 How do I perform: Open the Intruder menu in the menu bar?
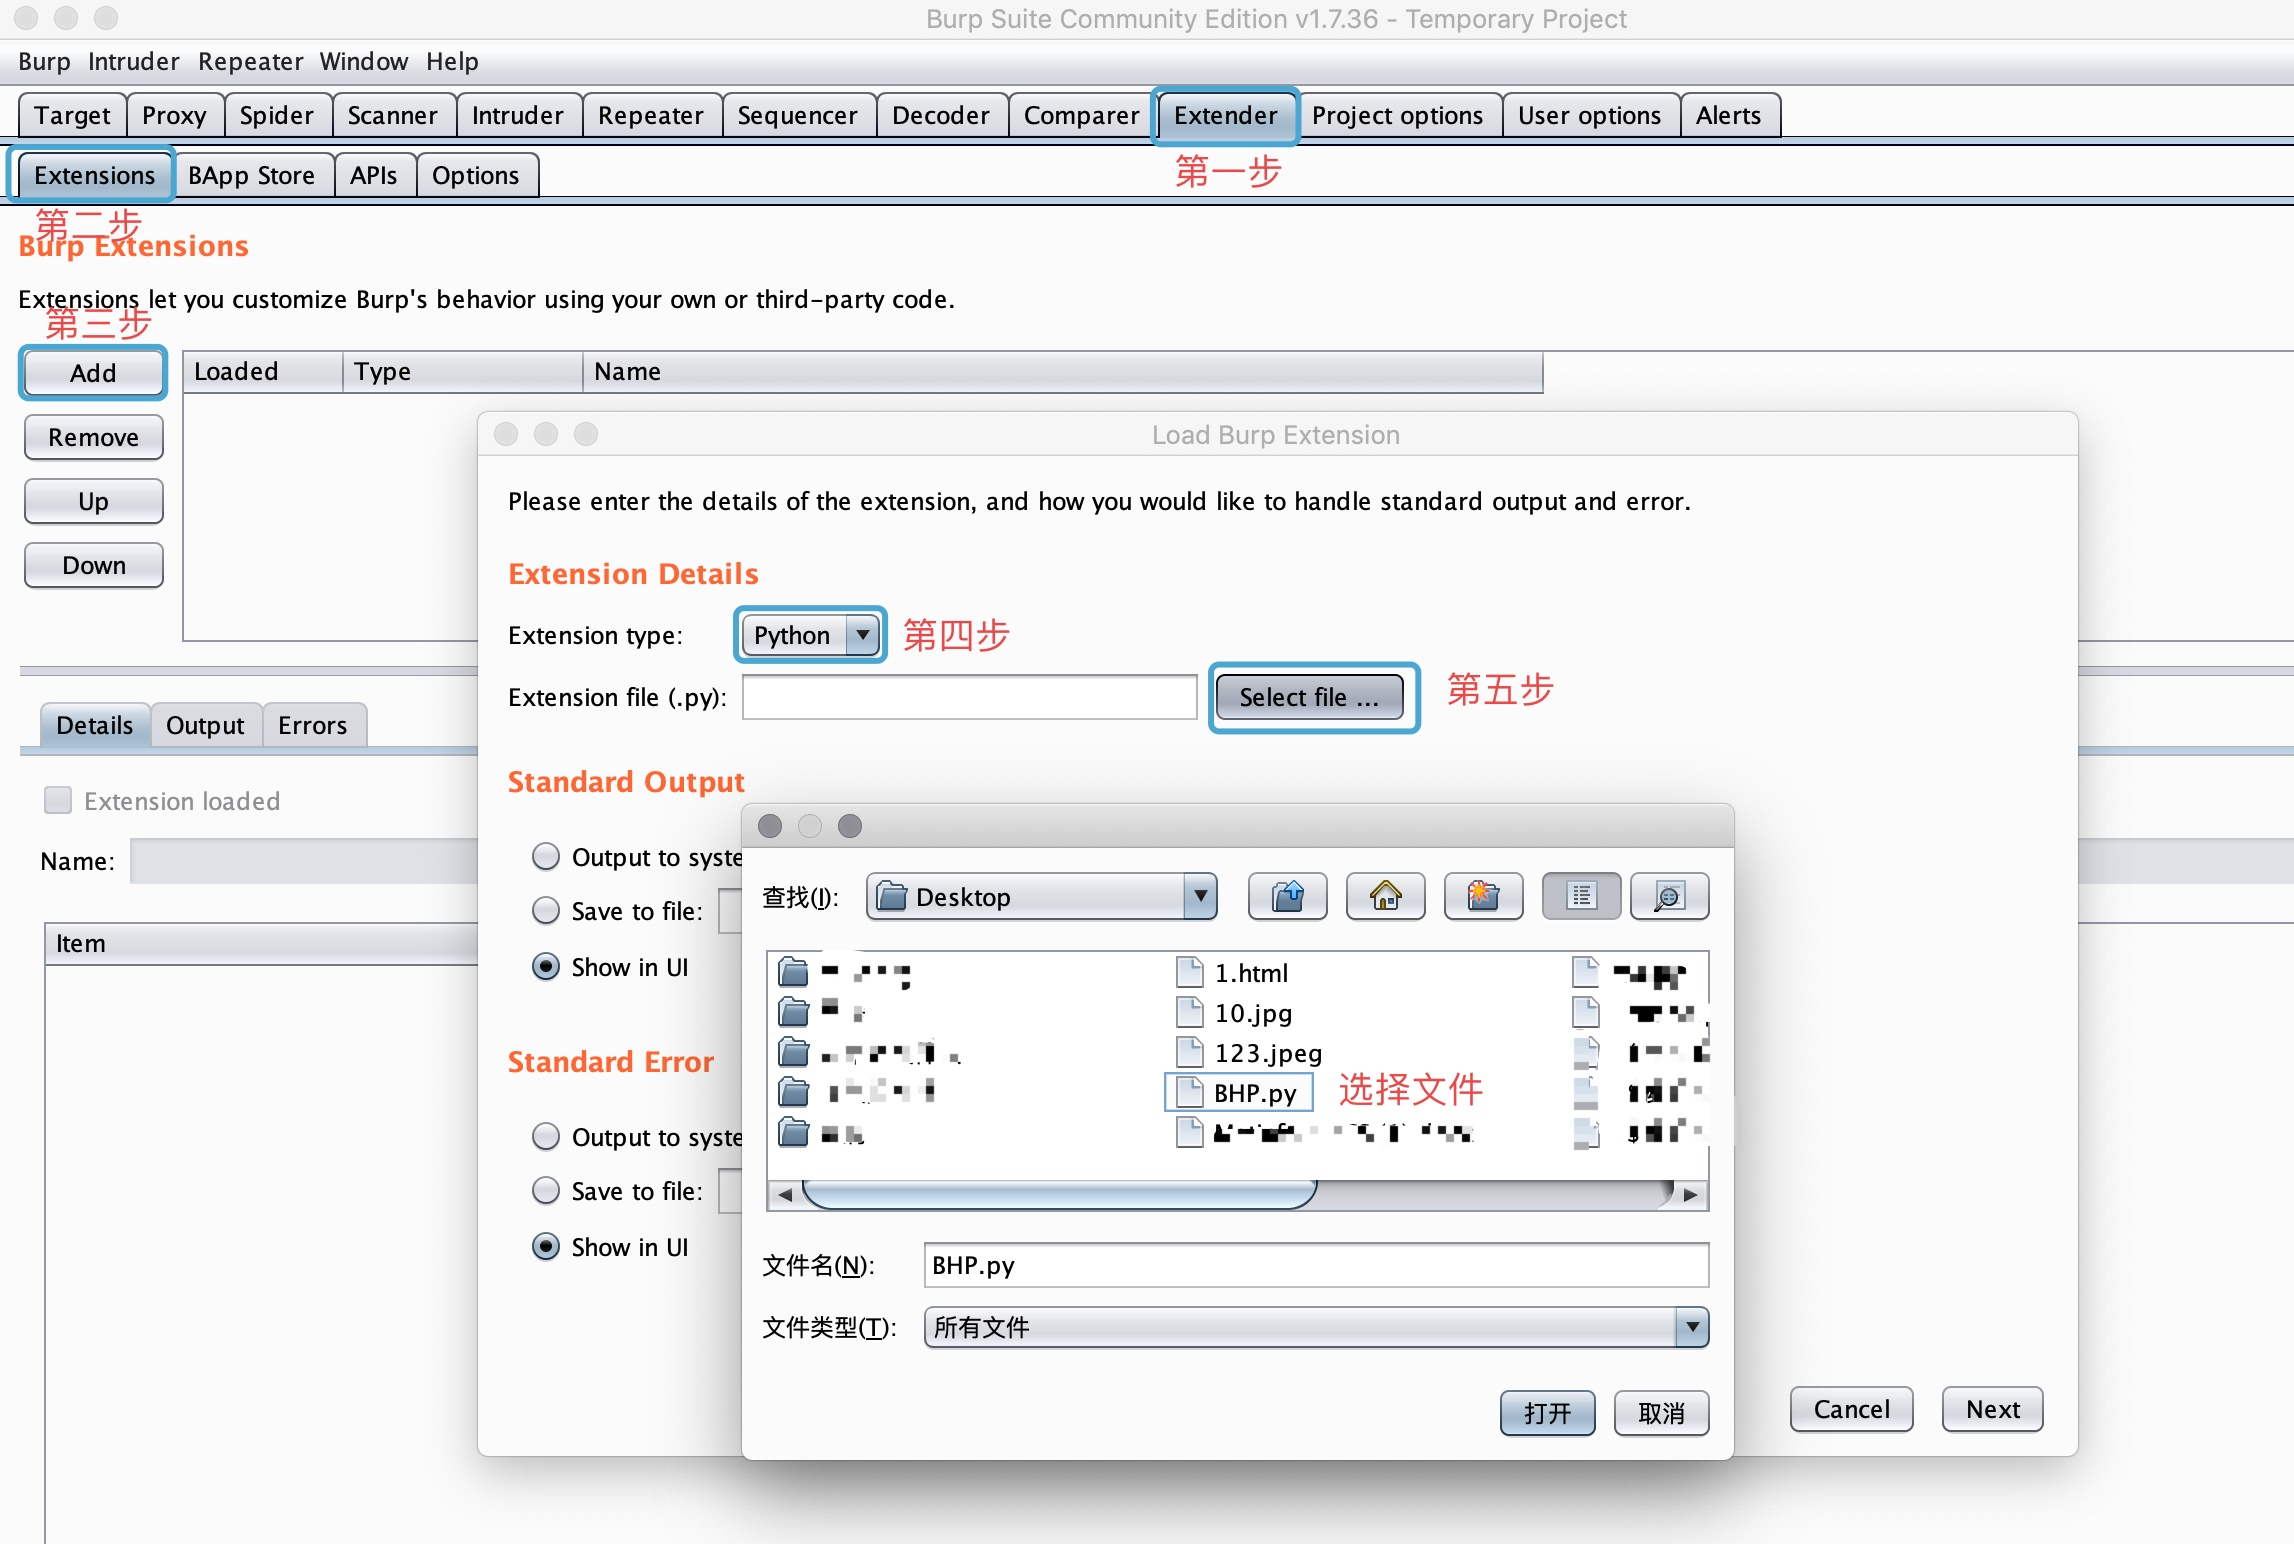[x=134, y=62]
